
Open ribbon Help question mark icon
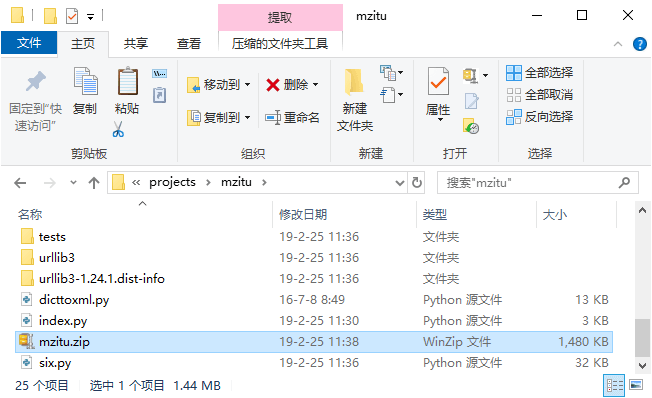640,44
